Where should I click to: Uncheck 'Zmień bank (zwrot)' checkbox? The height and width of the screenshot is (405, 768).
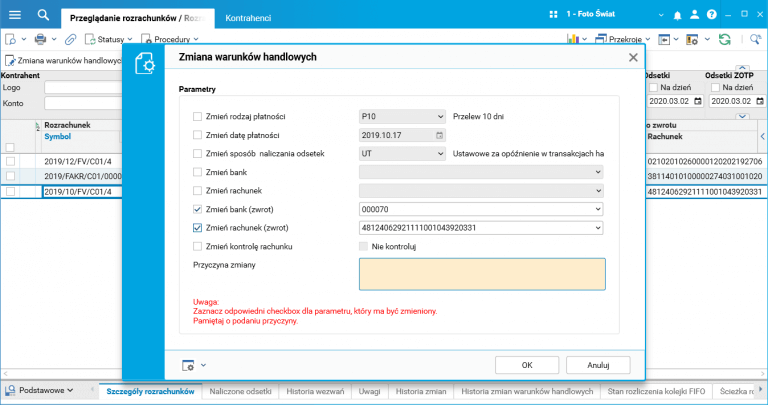[x=198, y=208]
